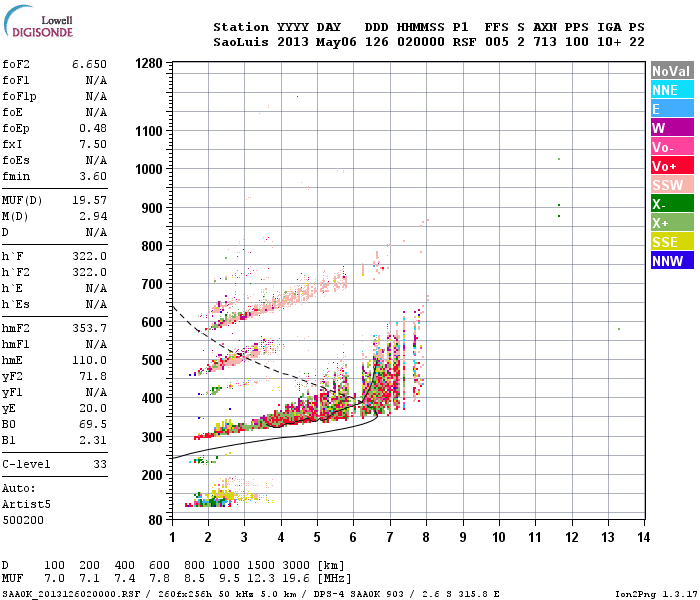This screenshot has width=700, height=600.
Task: Click the 1000 km height axis label
Action: point(149,170)
